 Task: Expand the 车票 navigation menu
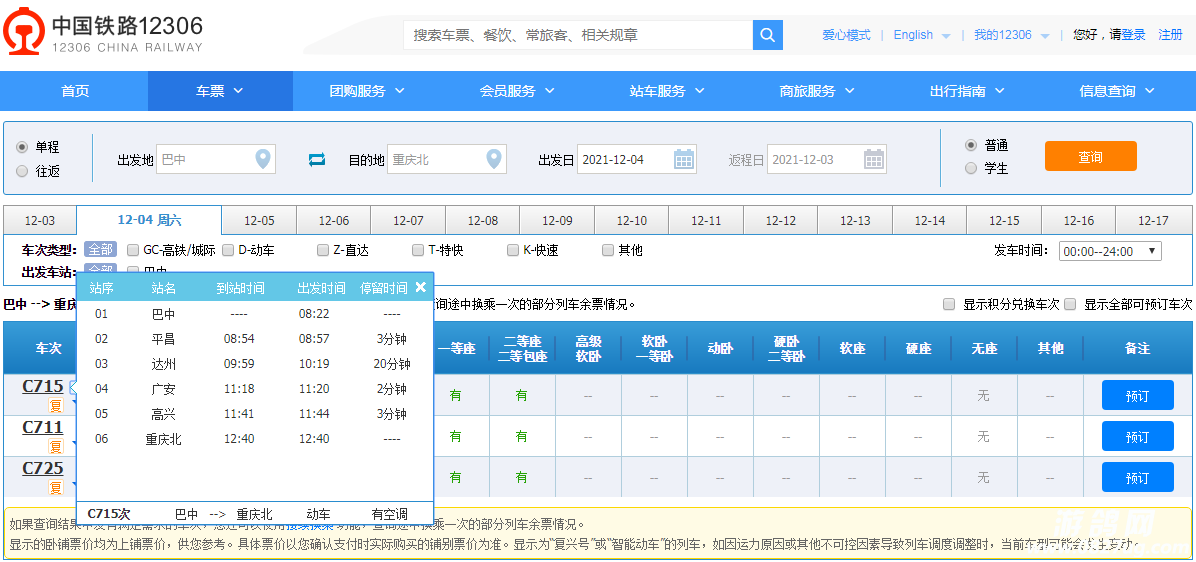(x=220, y=91)
